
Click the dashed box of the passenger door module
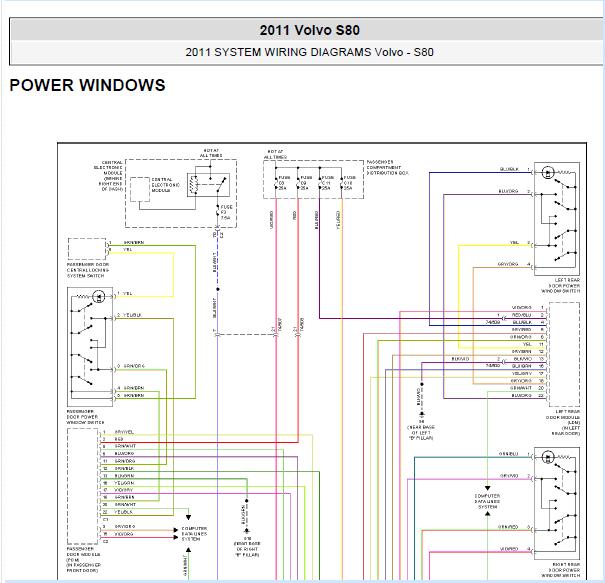[82, 486]
